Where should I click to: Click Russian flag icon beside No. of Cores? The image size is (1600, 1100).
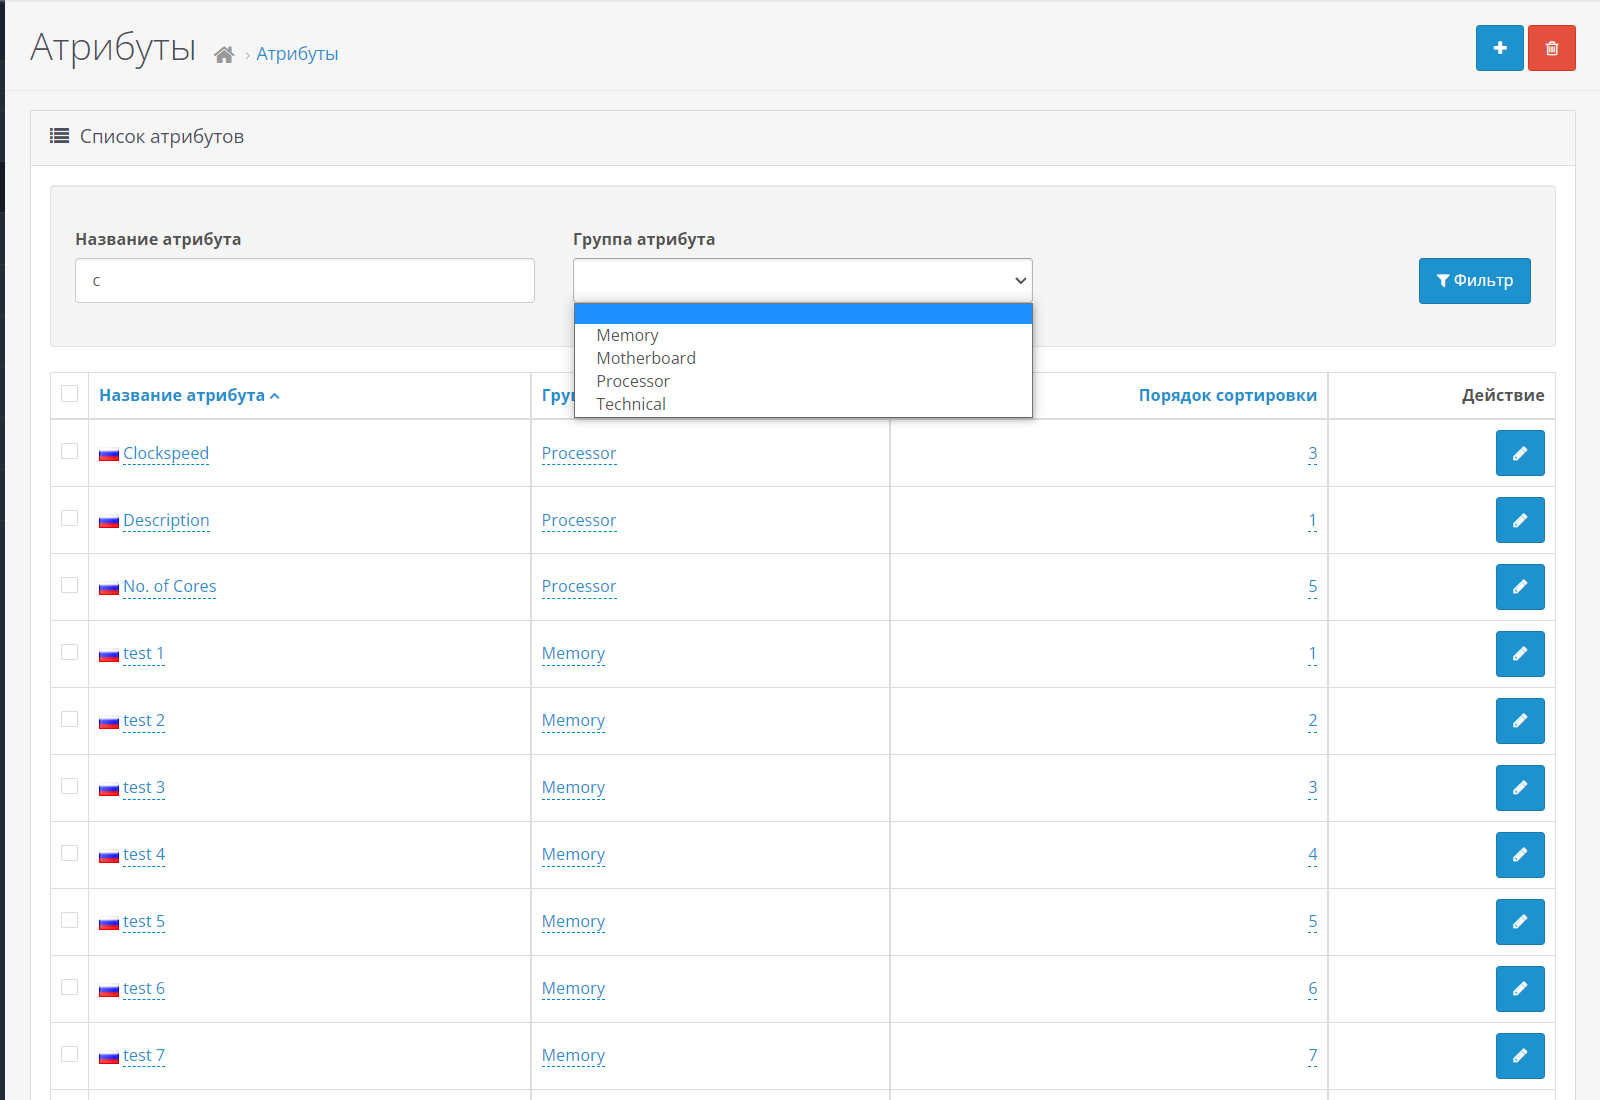coord(109,588)
